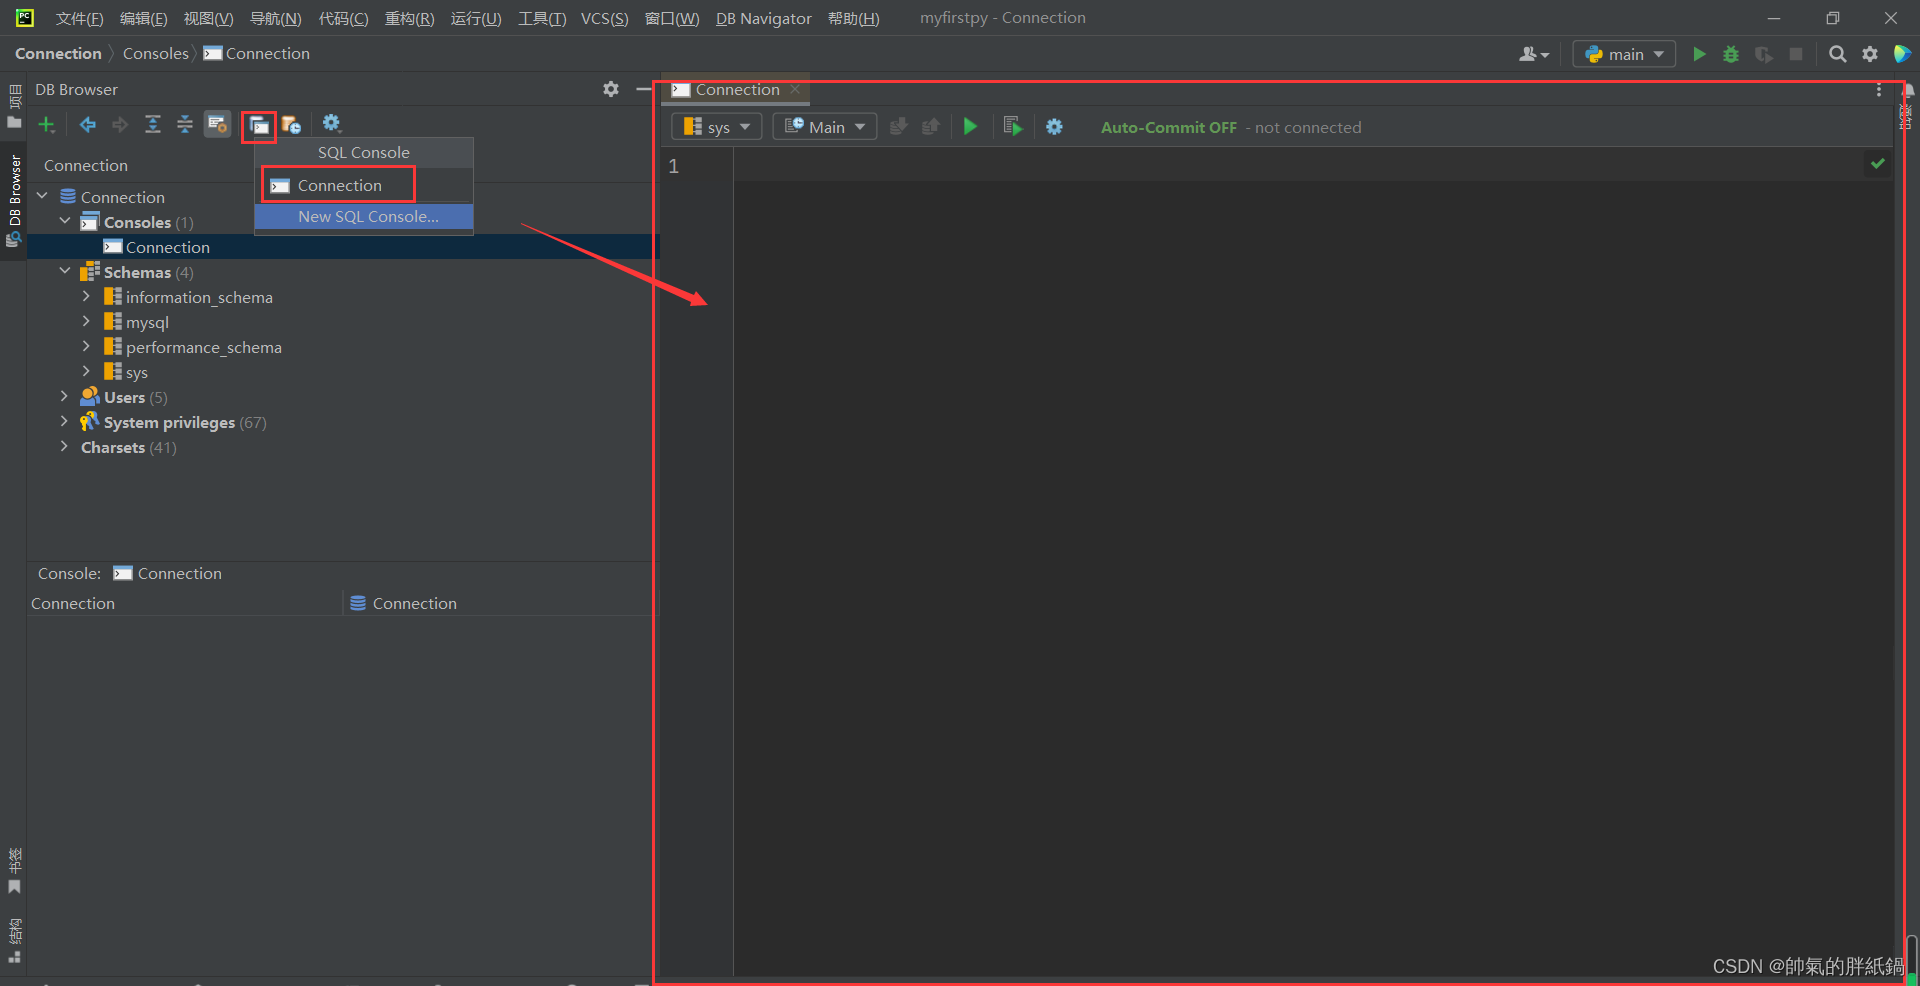This screenshot has width=1920, height=986.
Task: Click the stop button in the top toolbar
Action: (1796, 54)
